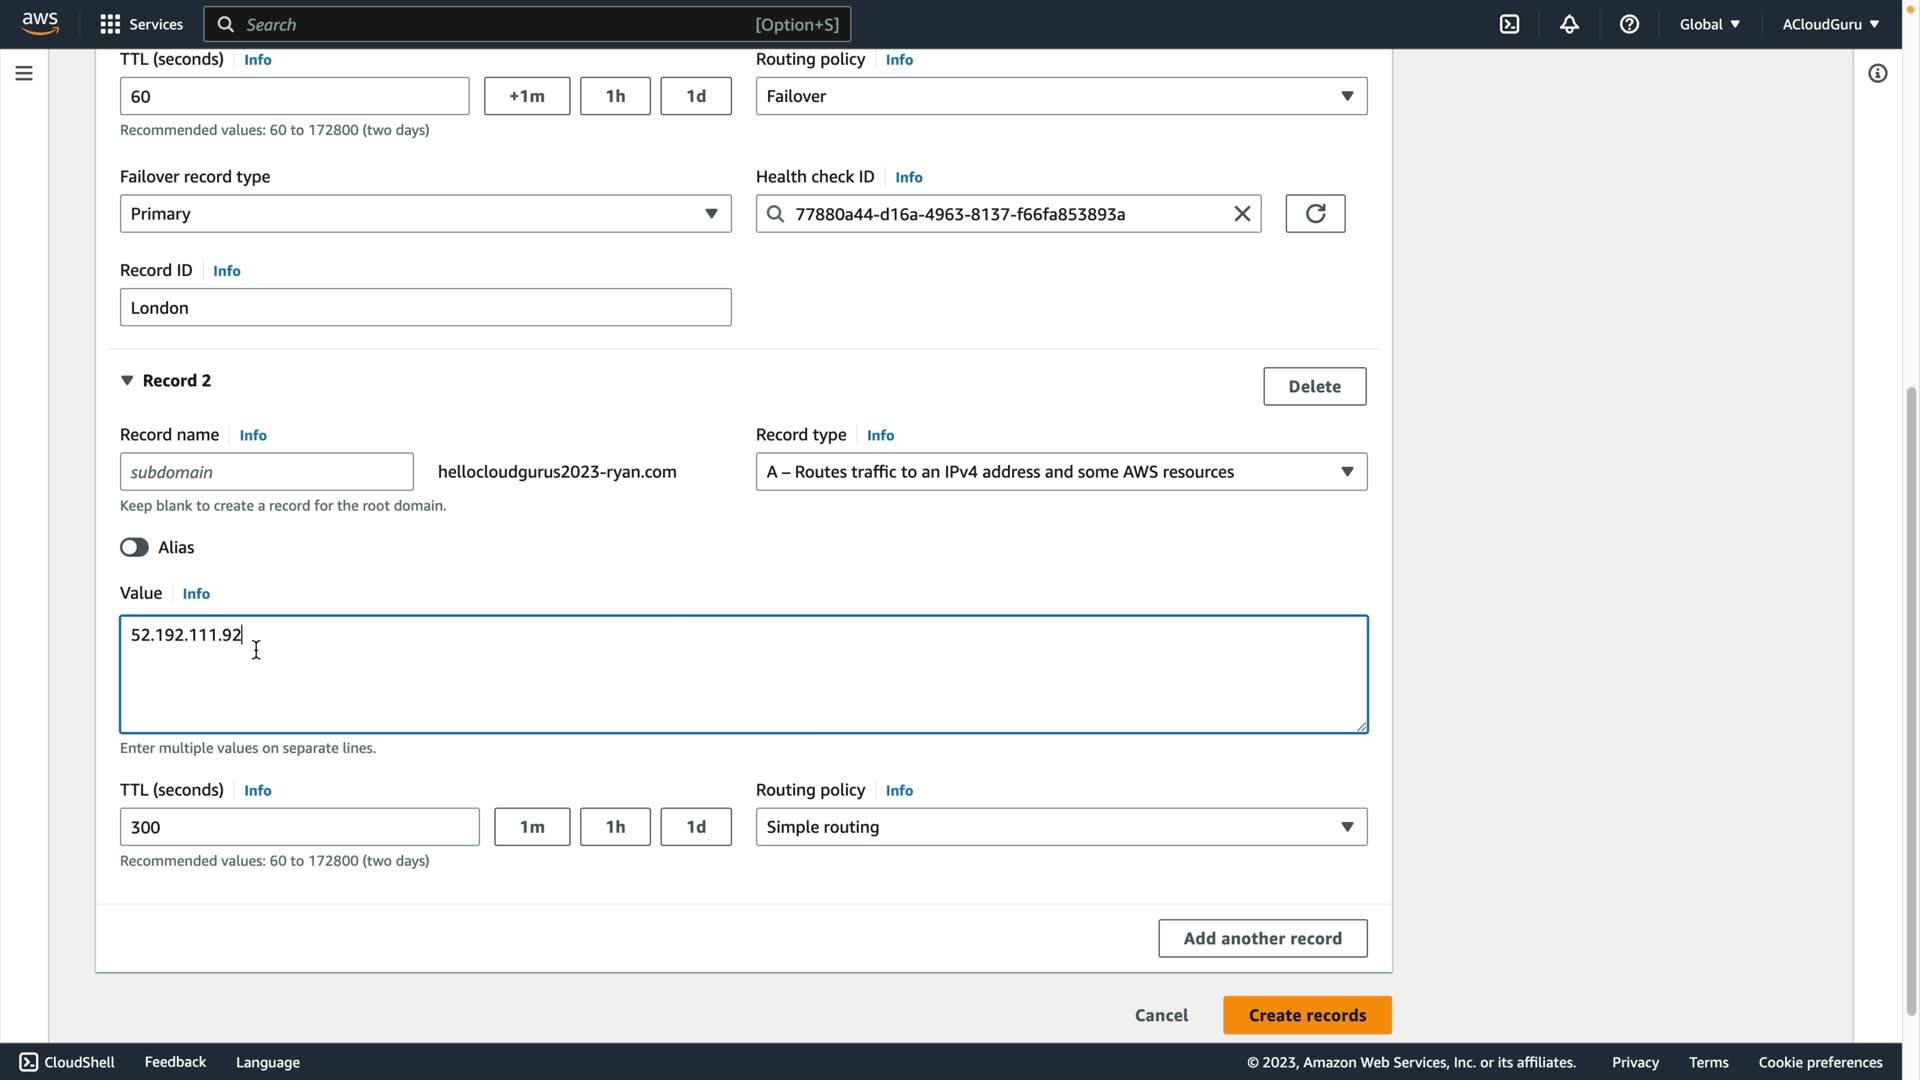This screenshot has height=1080, width=1920.
Task: Collapse the Record 2 section
Action: click(127, 381)
